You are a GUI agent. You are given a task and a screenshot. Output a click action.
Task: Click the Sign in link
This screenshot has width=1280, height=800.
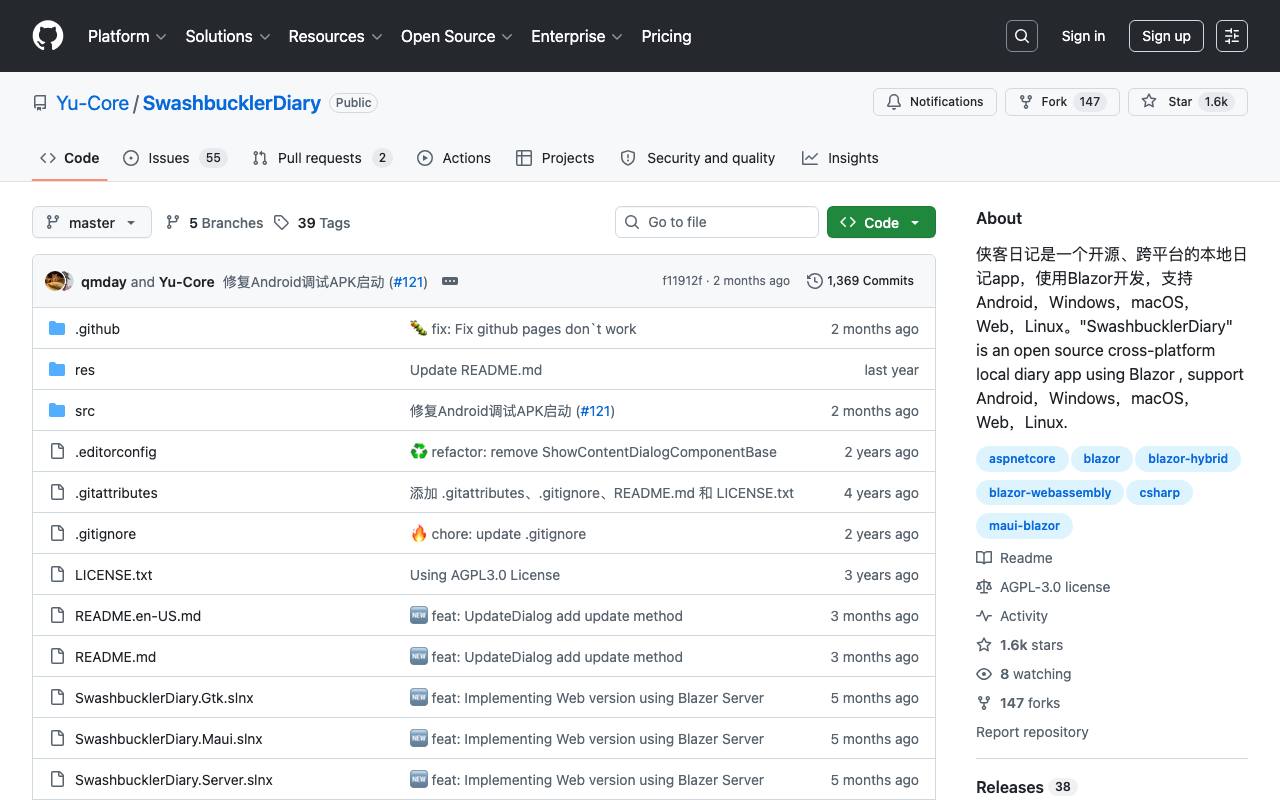(1083, 36)
